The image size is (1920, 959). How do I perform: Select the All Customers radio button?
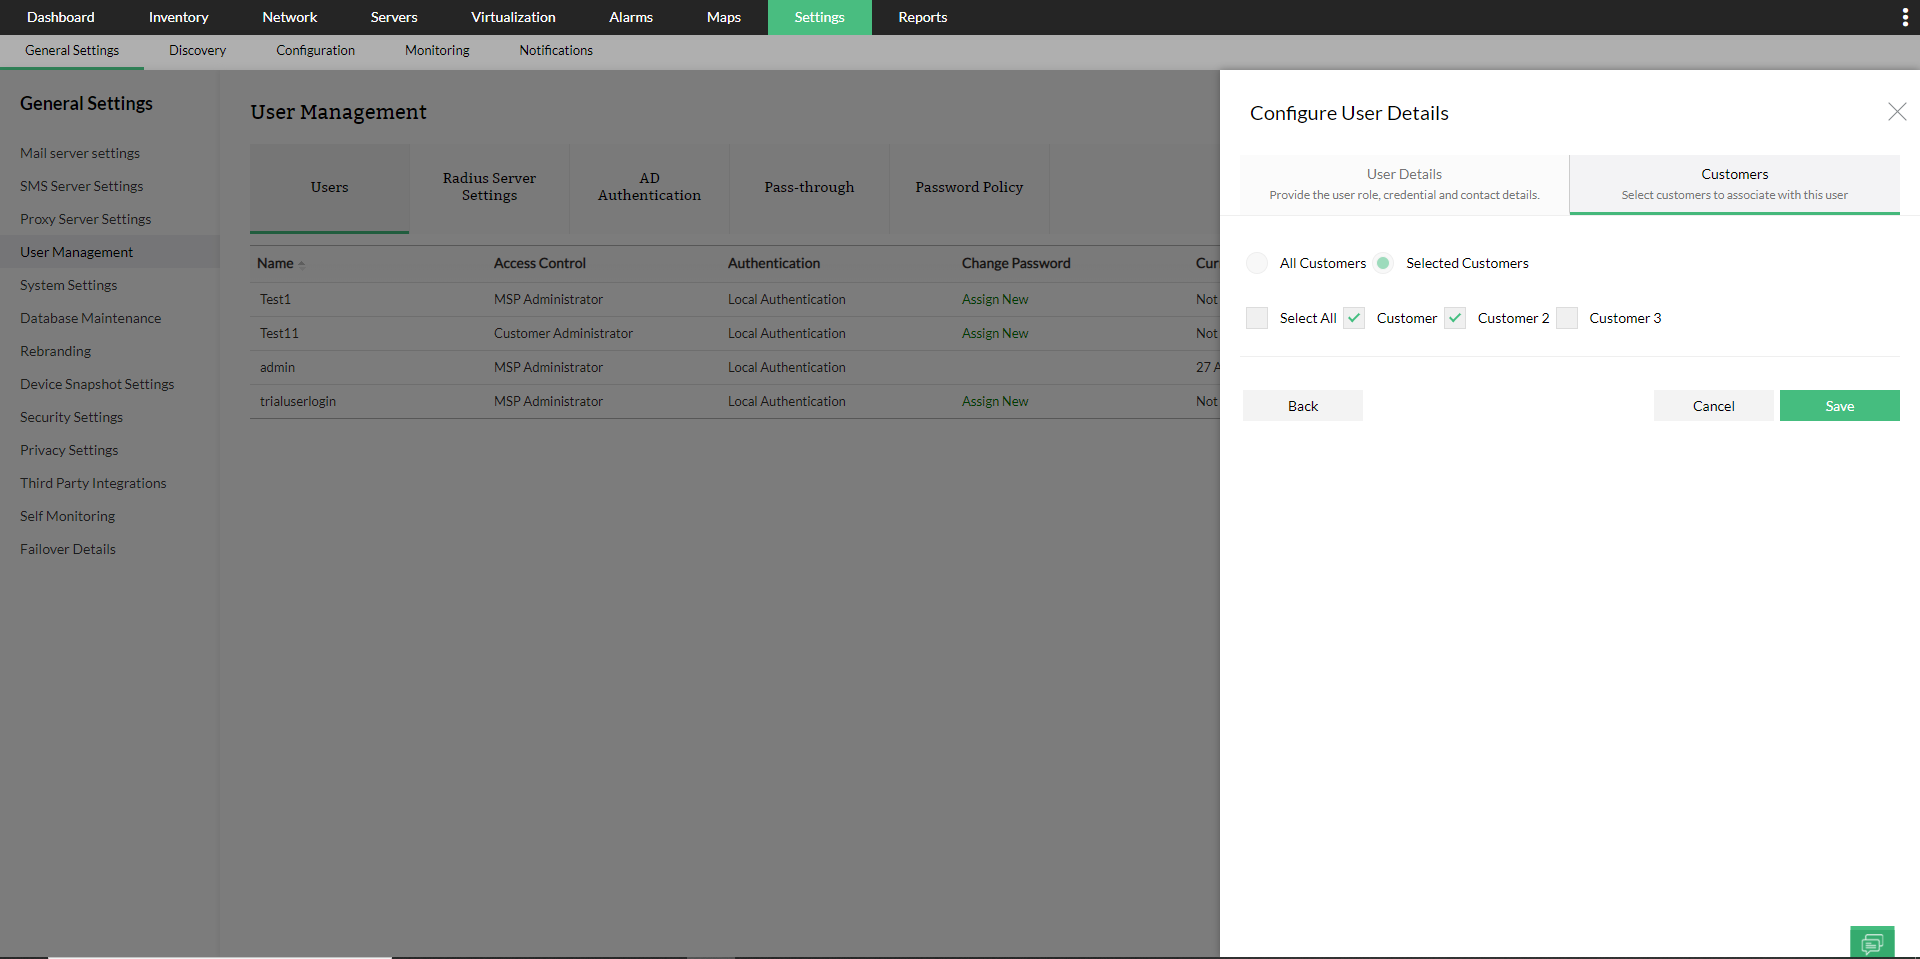coord(1257,263)
